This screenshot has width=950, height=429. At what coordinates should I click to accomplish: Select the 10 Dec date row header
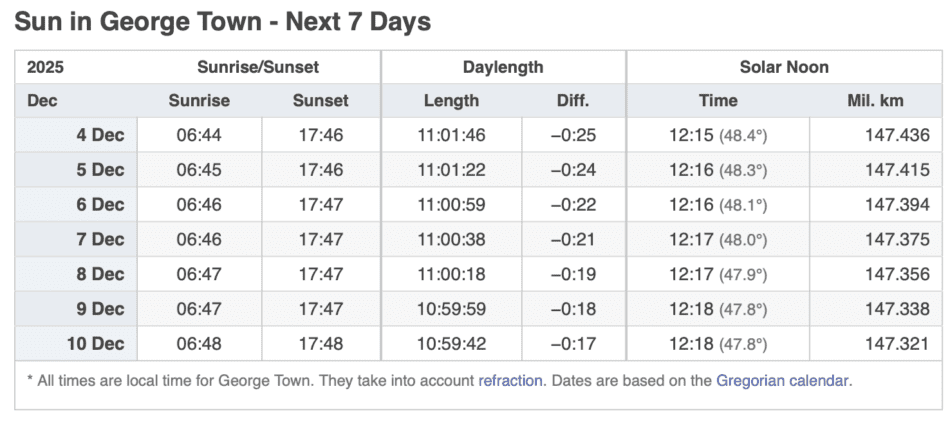point(96,343)
